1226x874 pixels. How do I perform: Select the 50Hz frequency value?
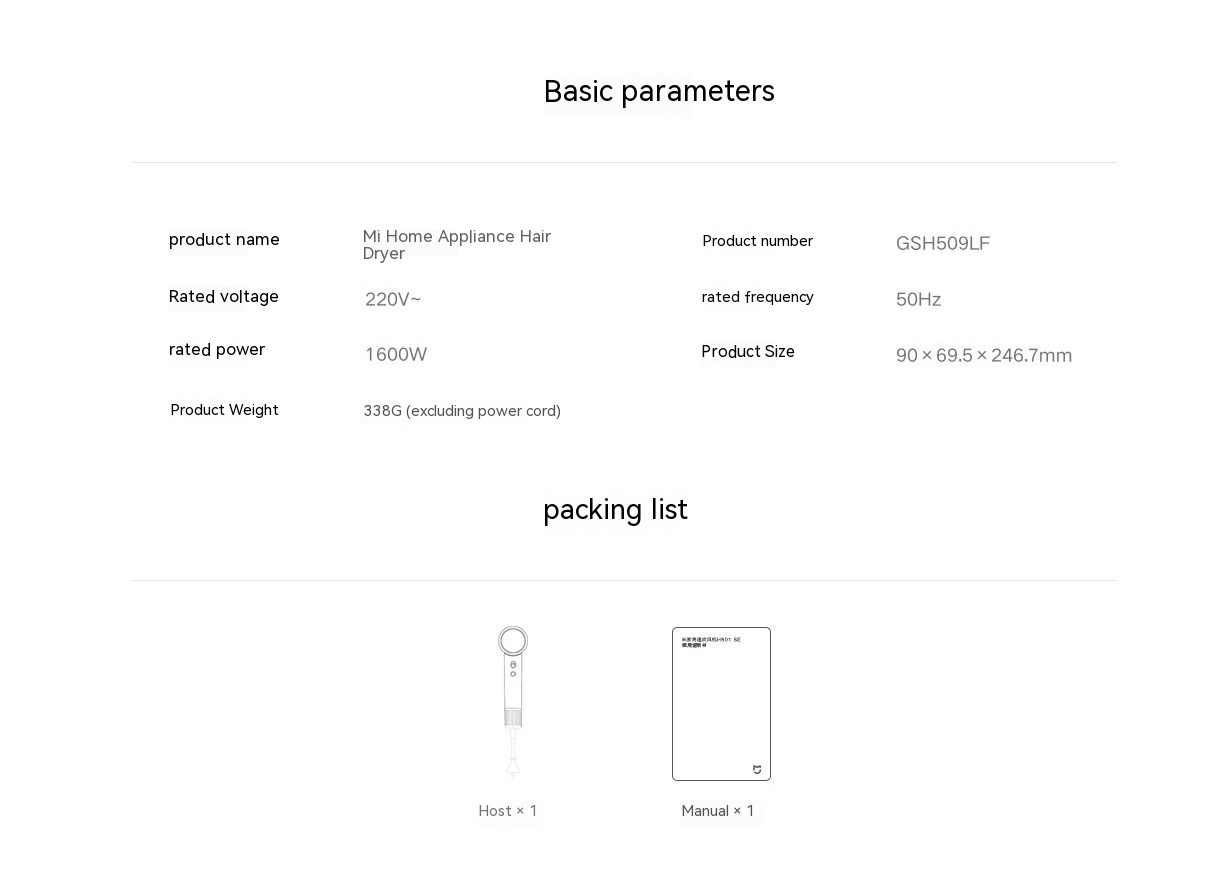(x=918, y=300)
